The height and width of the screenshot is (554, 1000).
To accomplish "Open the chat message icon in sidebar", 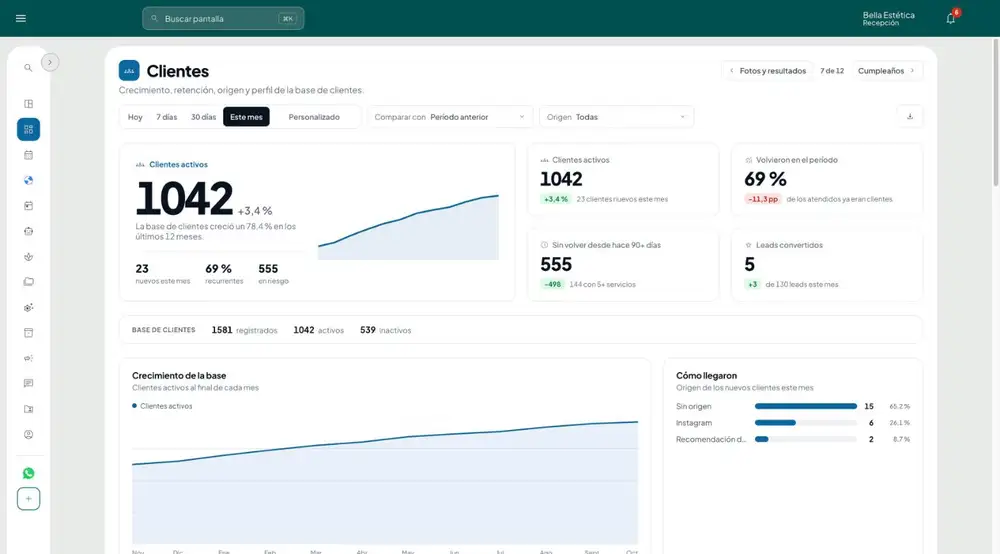I will 28,384.
